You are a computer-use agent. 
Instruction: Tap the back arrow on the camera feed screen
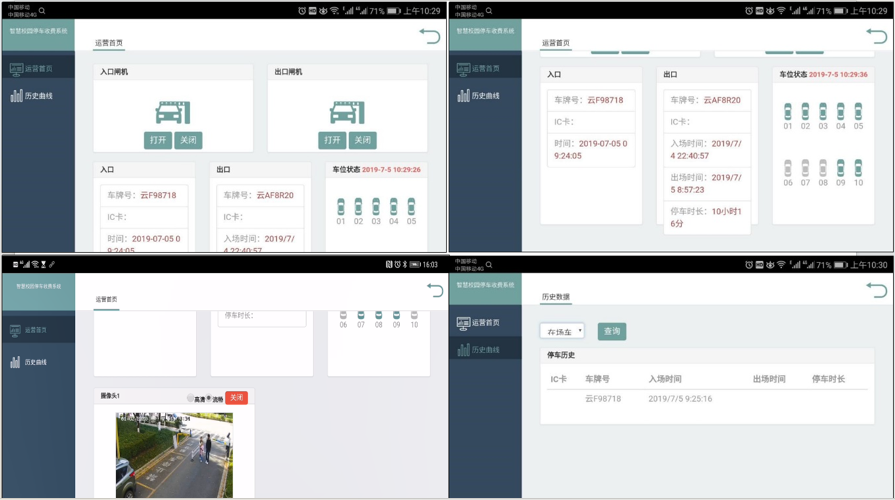[x=436, y=291]
